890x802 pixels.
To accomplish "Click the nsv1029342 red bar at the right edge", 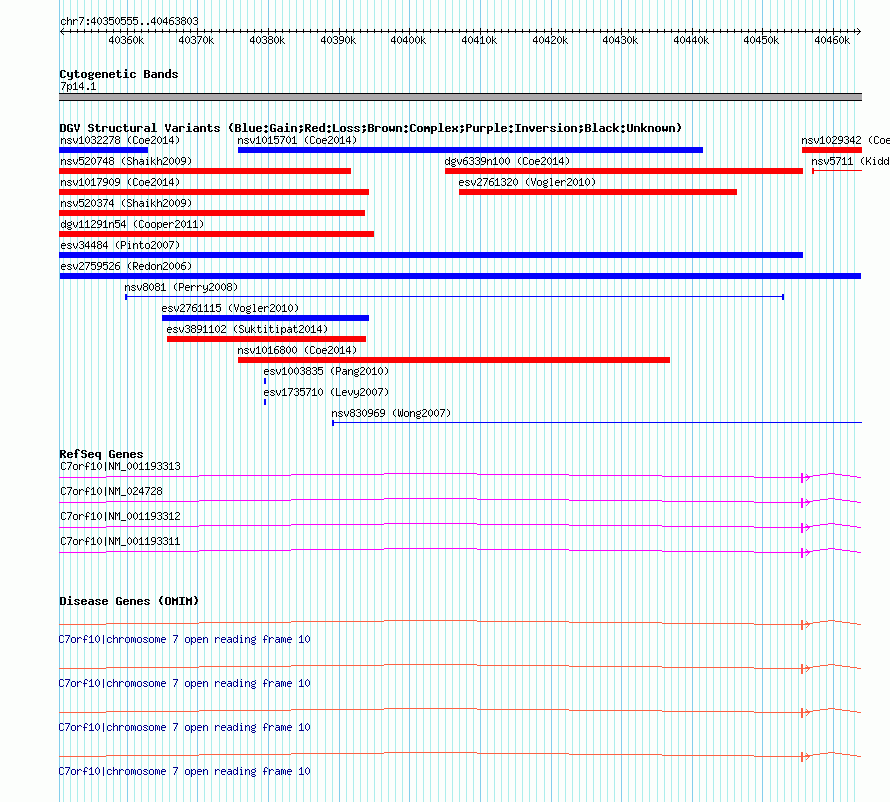I will (x=832, y=150).
